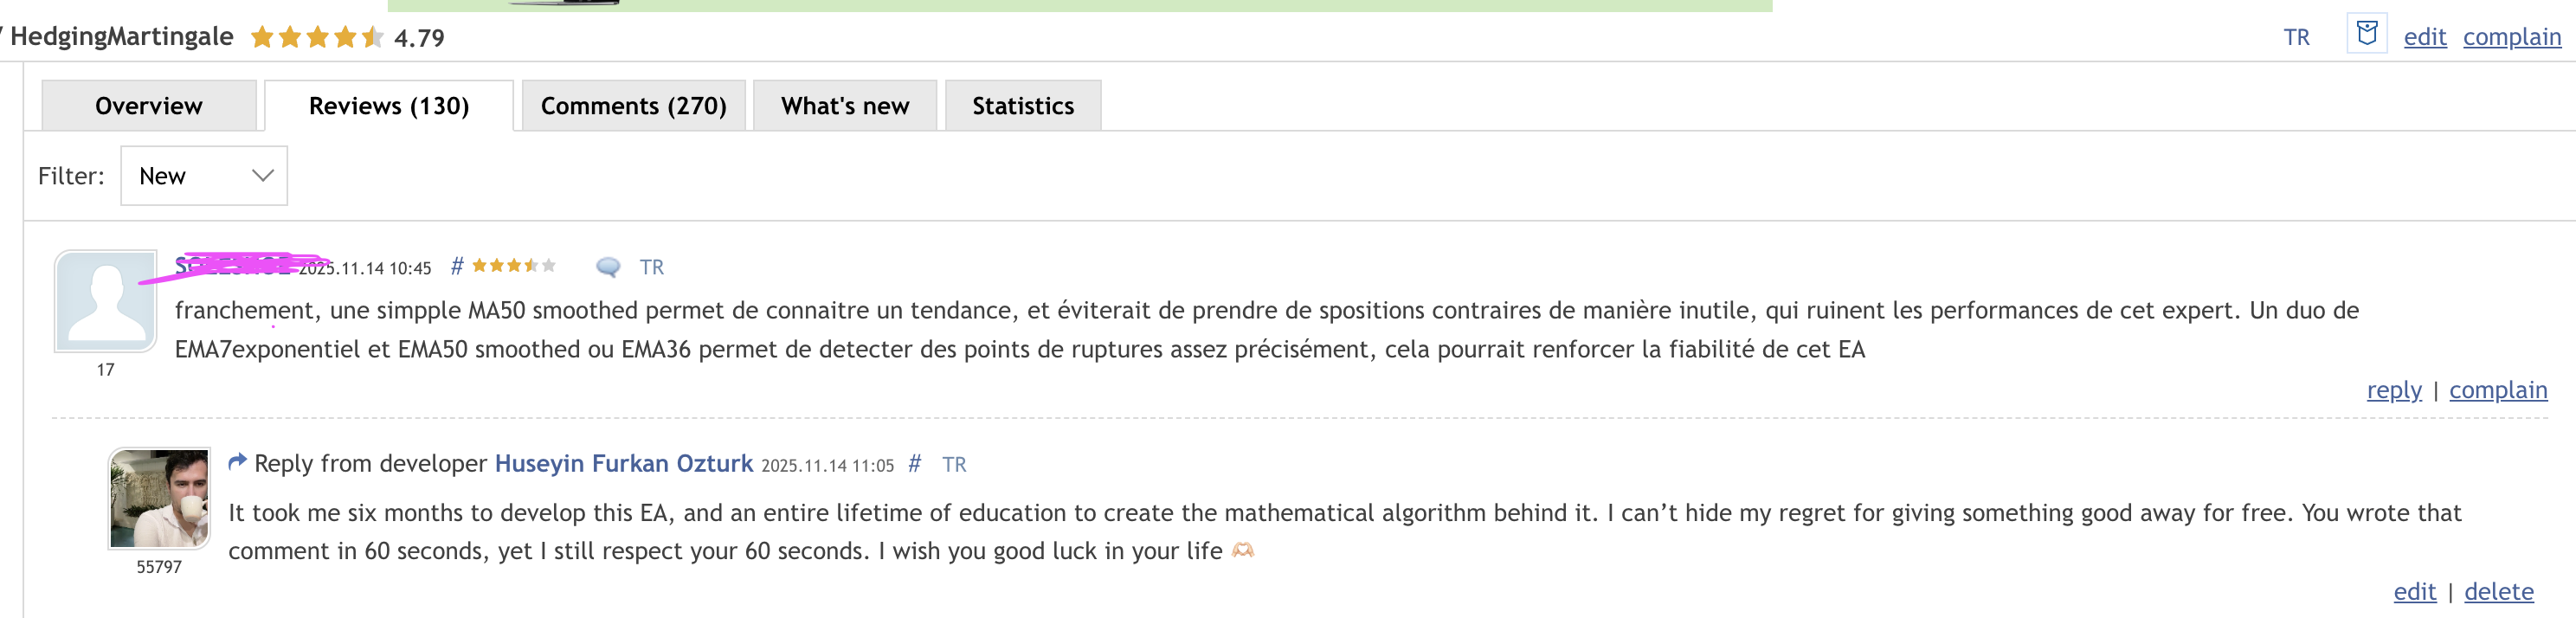Click the reviewer's default avatar thumbnail

click(x=105, y=301)
